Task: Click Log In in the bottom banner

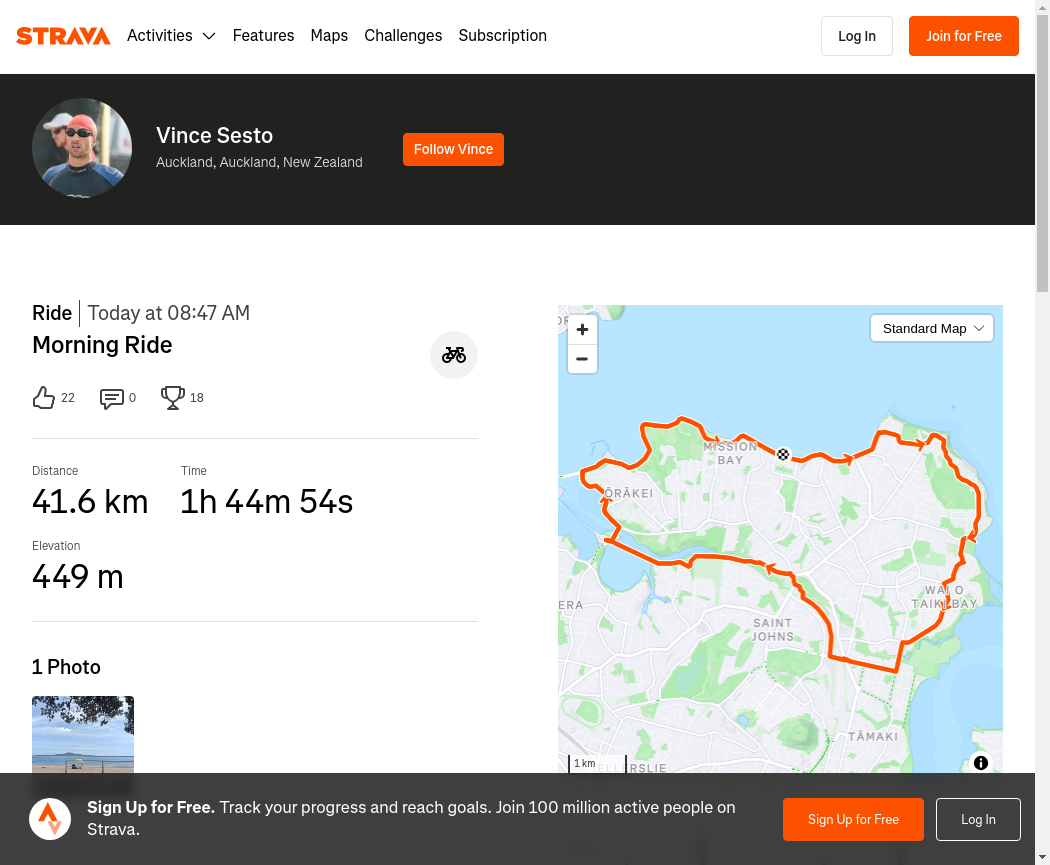Action: point(978,819)
